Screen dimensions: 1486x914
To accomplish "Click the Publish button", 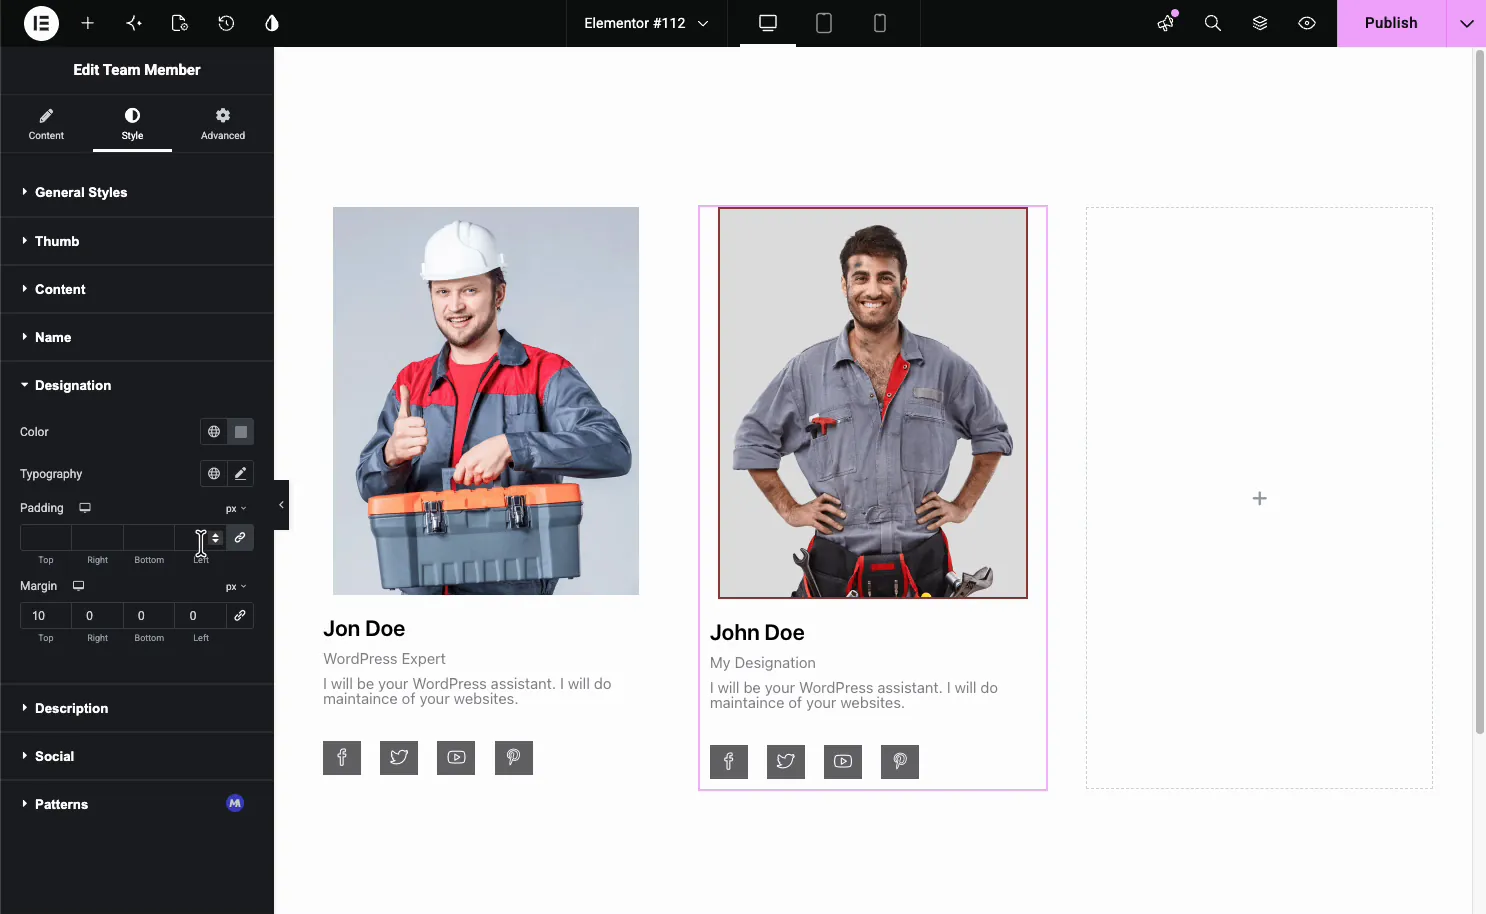I will tap(1391, 23).
